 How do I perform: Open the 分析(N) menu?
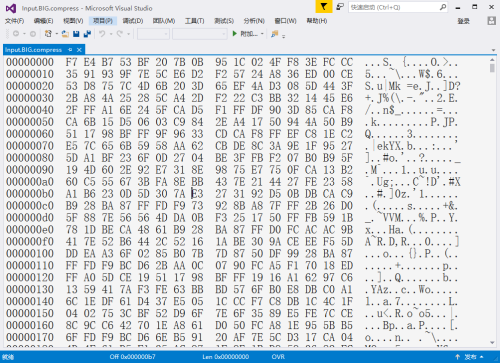[x=254, y=21]
